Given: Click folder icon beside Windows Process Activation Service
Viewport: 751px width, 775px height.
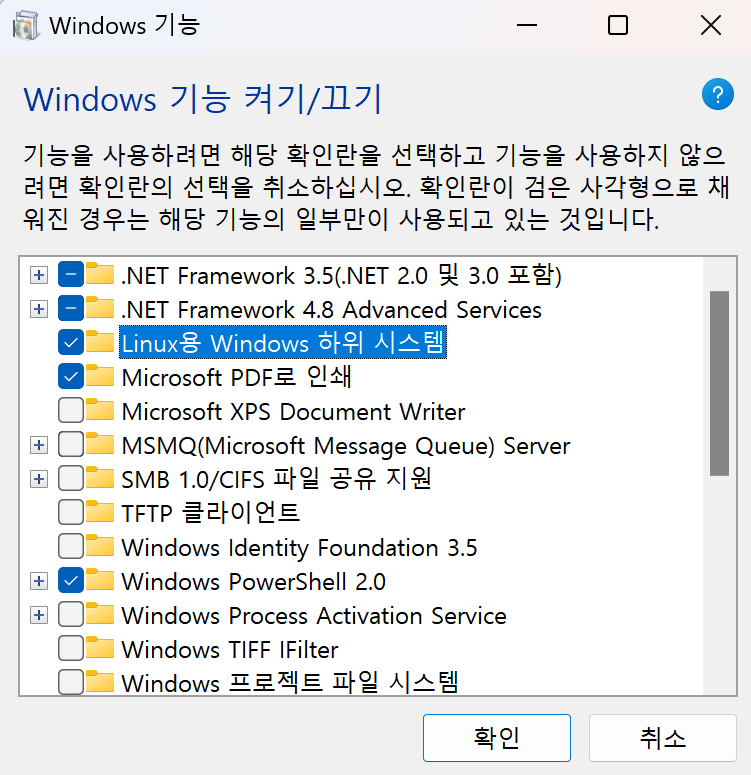Looking at the screenshot, I should tap(100, 614).
